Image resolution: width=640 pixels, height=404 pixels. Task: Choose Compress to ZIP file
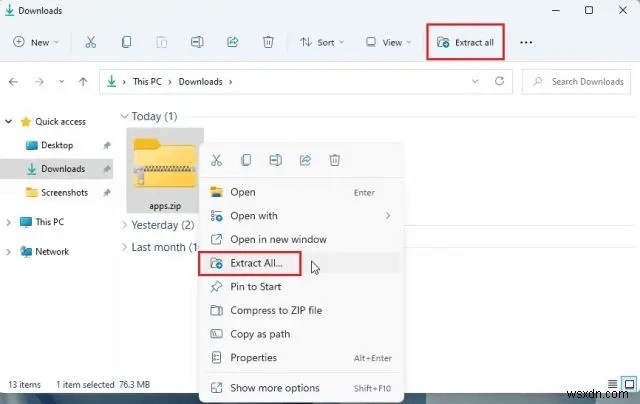tap(301, 310)
